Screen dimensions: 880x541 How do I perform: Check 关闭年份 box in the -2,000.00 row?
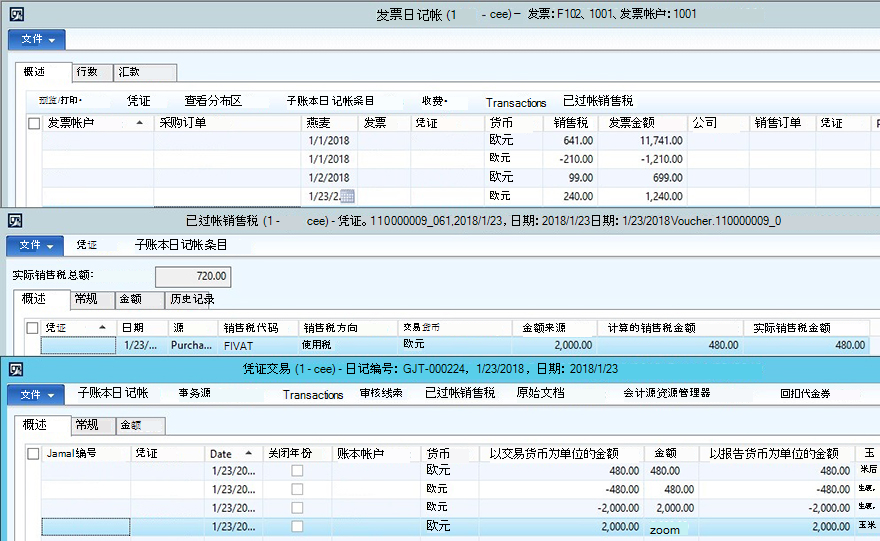click(x=297, y=507)
